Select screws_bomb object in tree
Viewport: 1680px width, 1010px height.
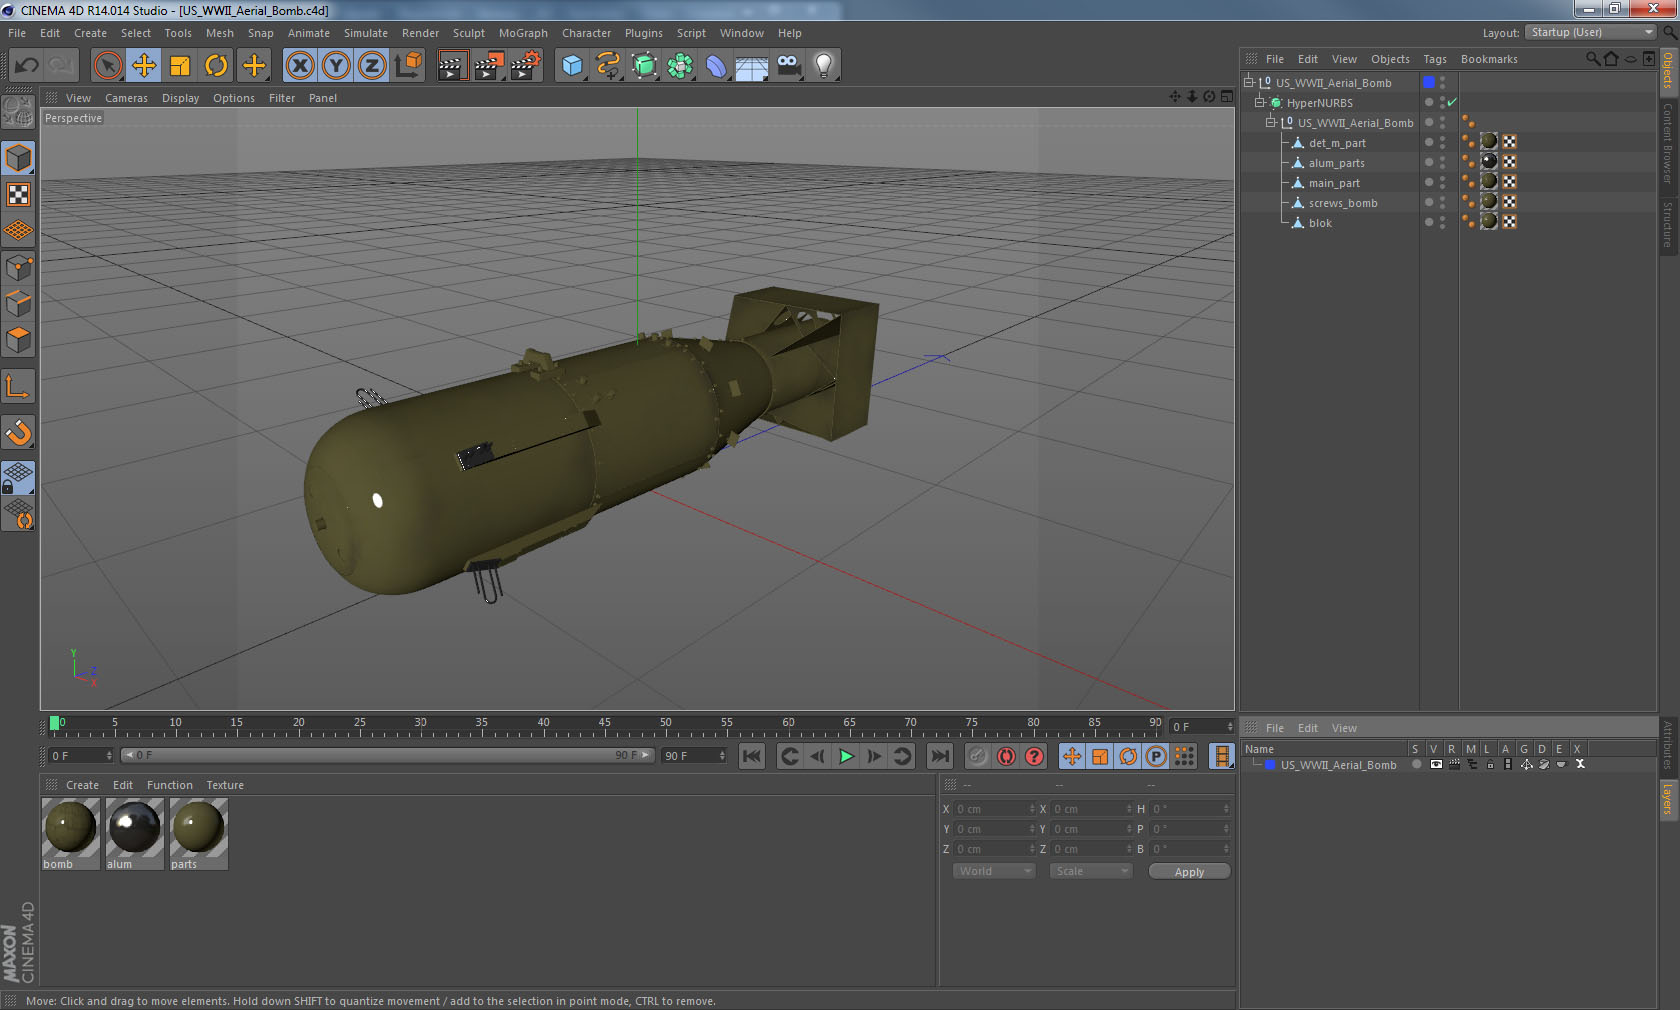[1342, 203]
